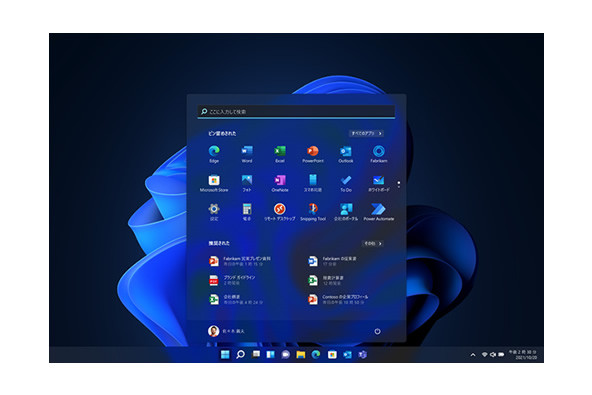This screenshot has width=592, height=395.
Task: Open the Edge browser pinned app
Action: [214, 154]
